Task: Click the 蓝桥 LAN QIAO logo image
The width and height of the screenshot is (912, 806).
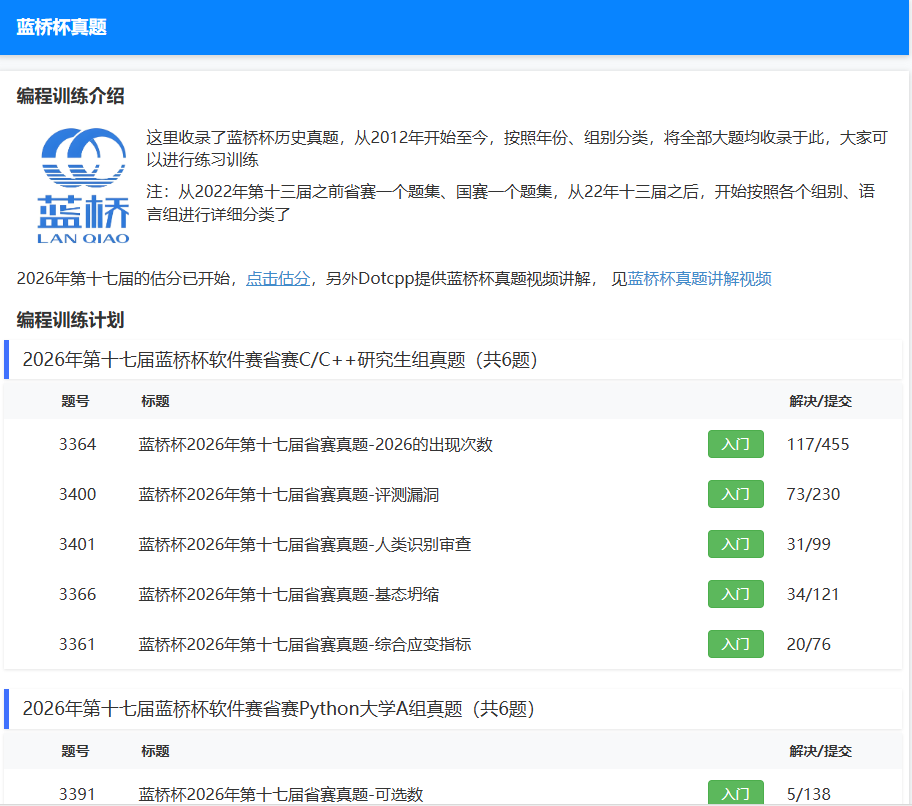Action: tap(83, 186)
